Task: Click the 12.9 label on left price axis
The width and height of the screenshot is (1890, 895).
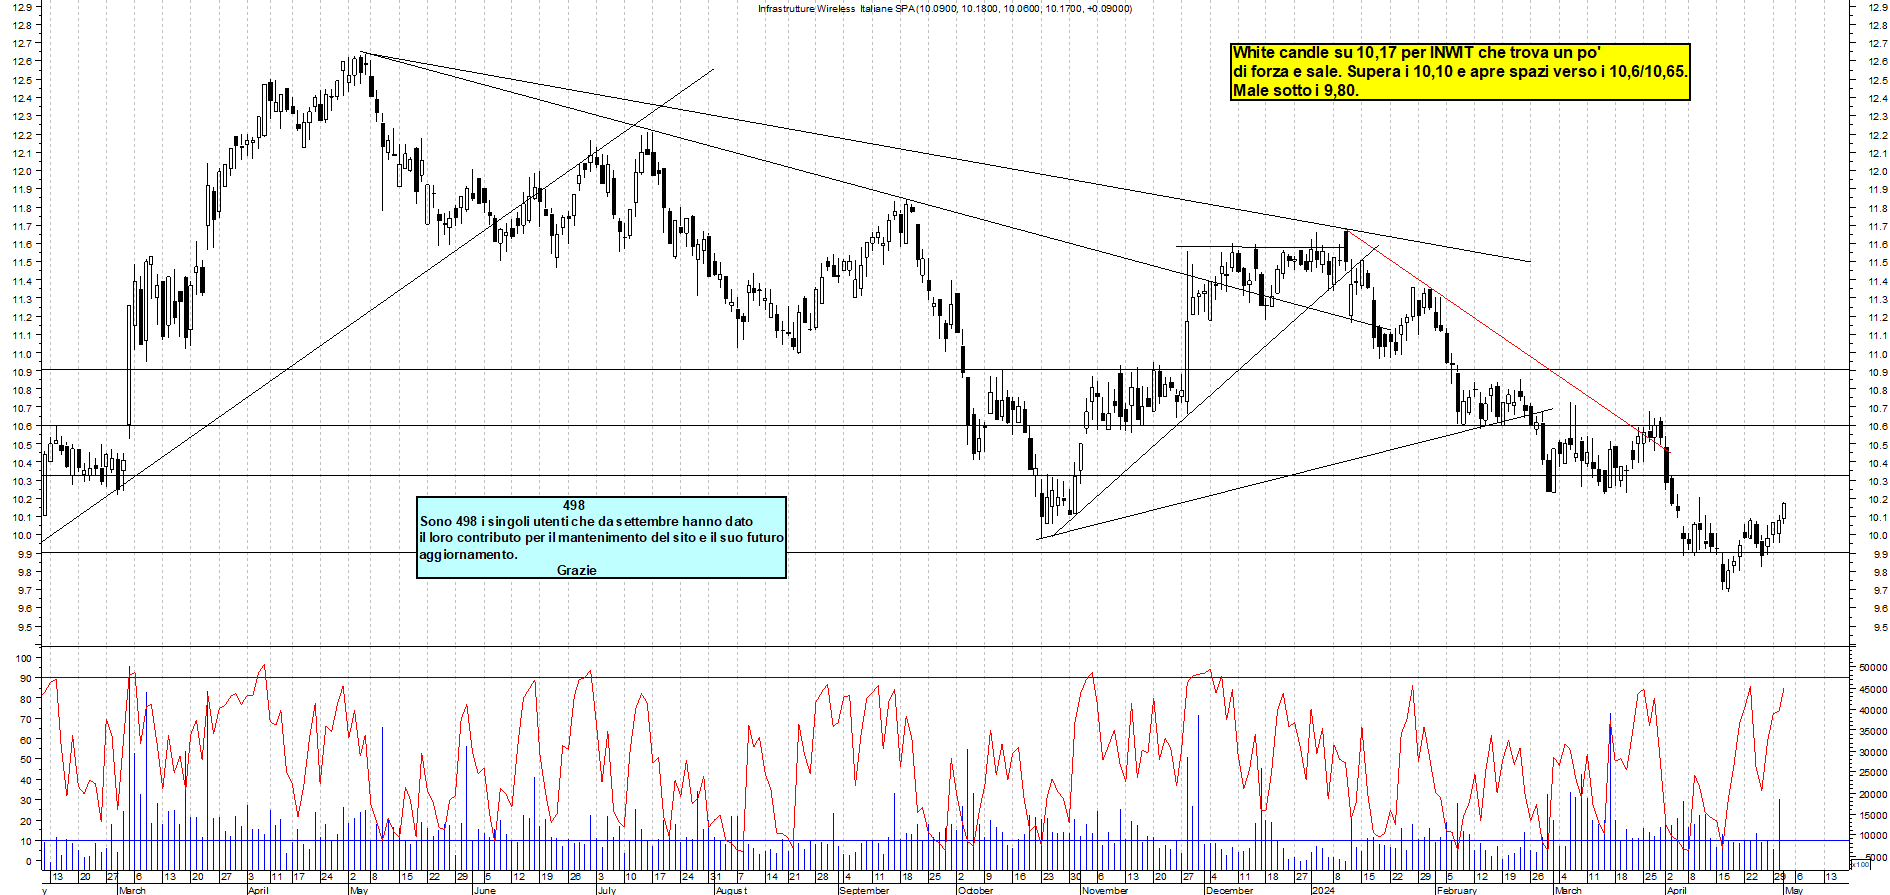Action: coord(23,7)
